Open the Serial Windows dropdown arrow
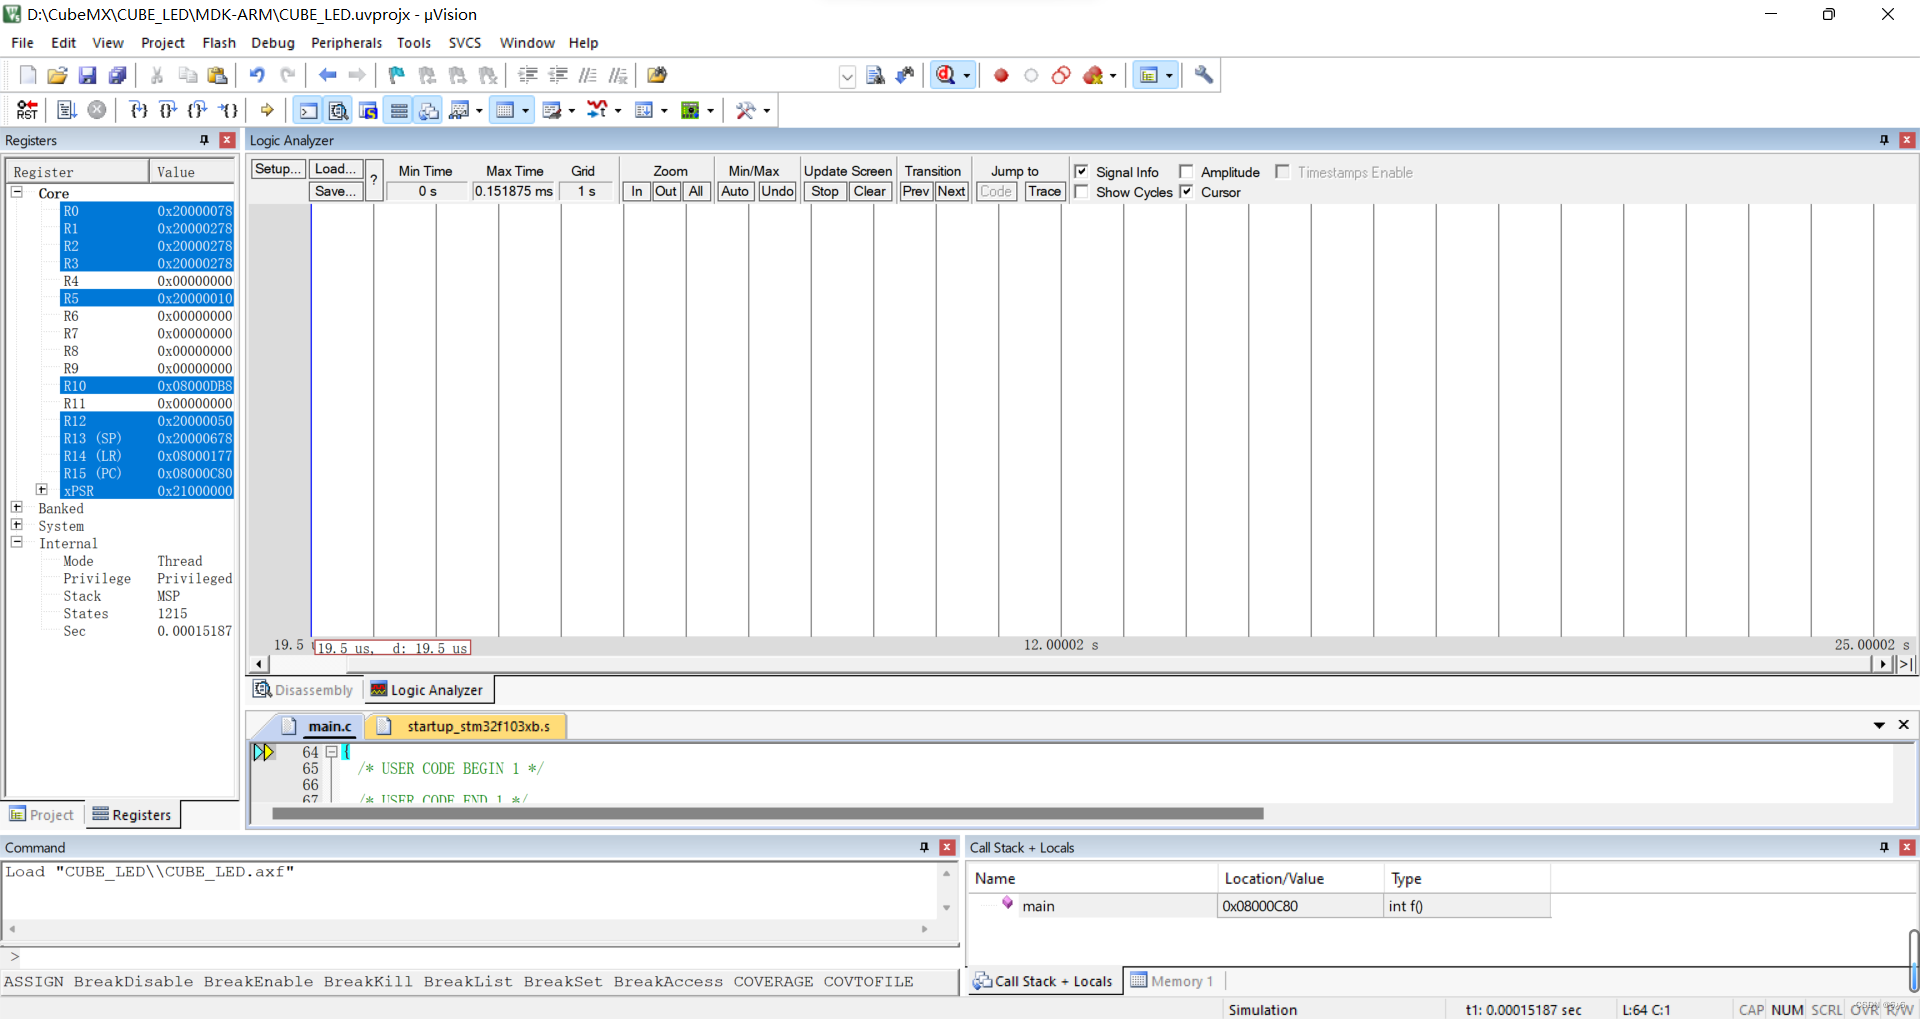 [x=571, y=111]
